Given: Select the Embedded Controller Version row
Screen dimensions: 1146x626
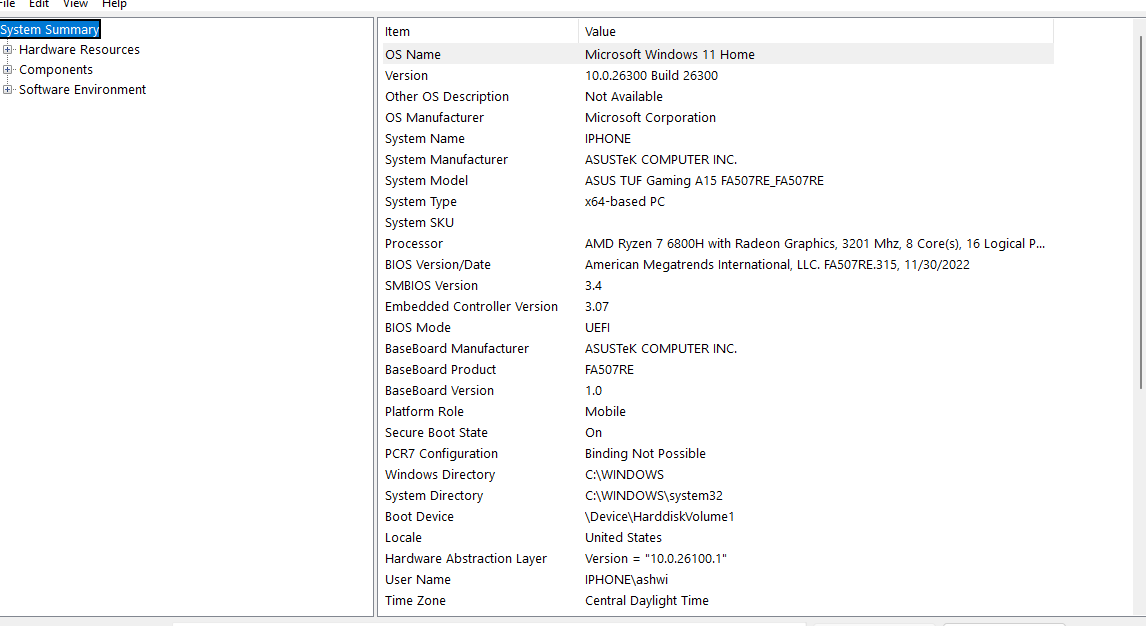Looking at the screenshot, I should tap(718, 307).
